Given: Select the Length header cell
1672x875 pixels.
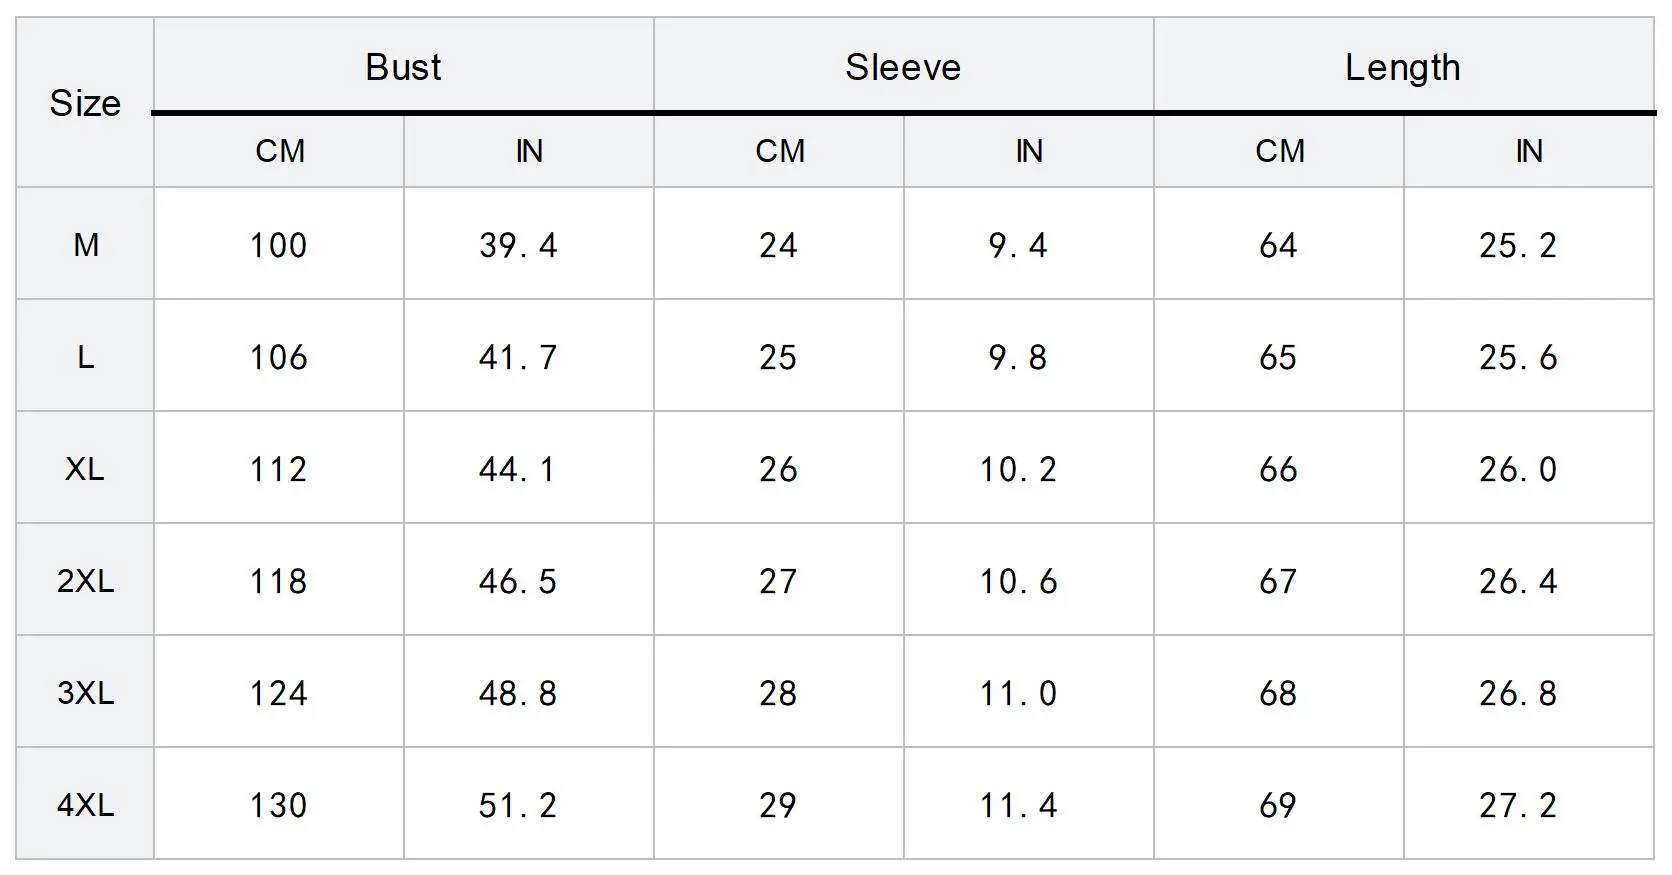Looking at the screenshot, I should [x=1402, y=67].
